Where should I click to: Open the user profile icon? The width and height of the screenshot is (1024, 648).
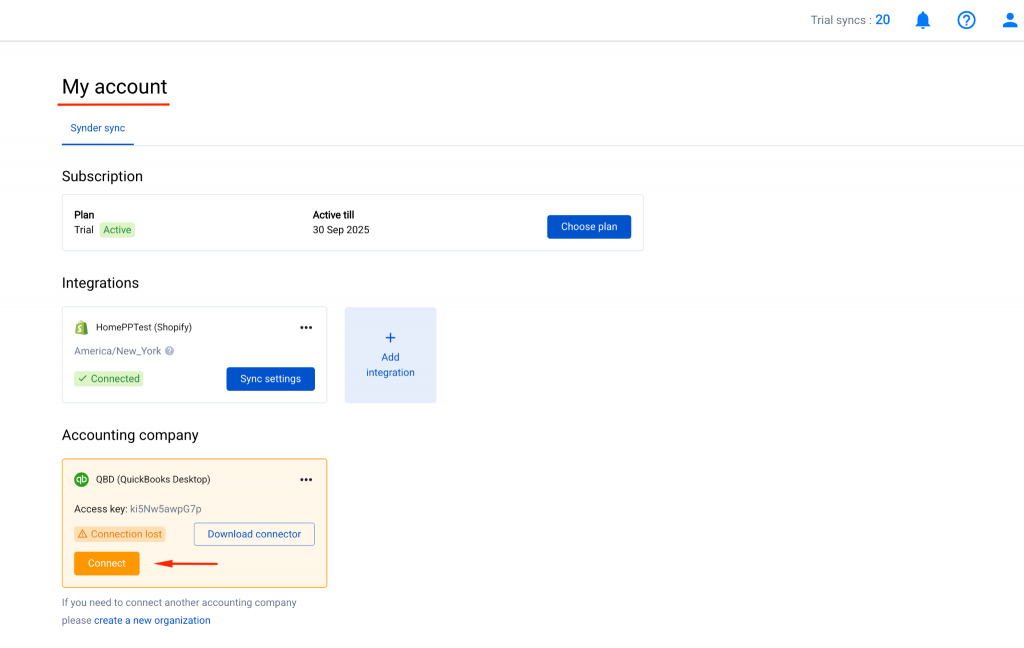[x=1010, y=20]
